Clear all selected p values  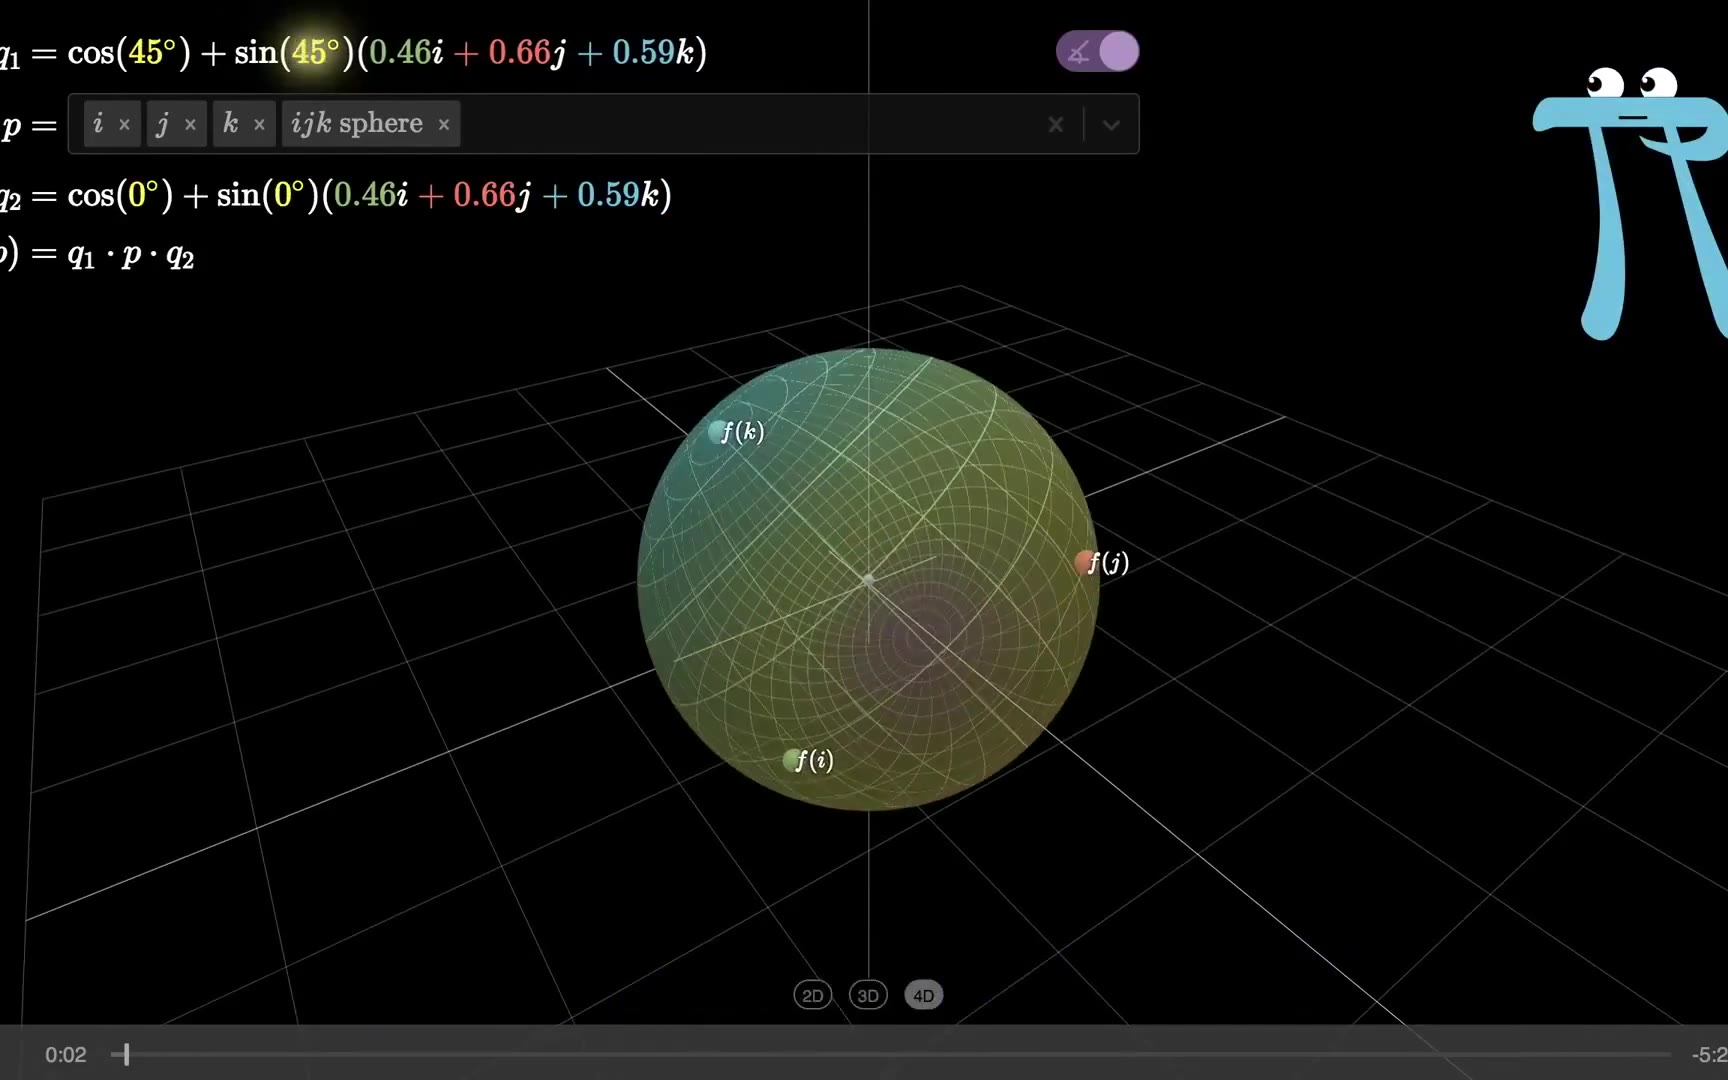pyautogui.click(x=1055, y=125)
